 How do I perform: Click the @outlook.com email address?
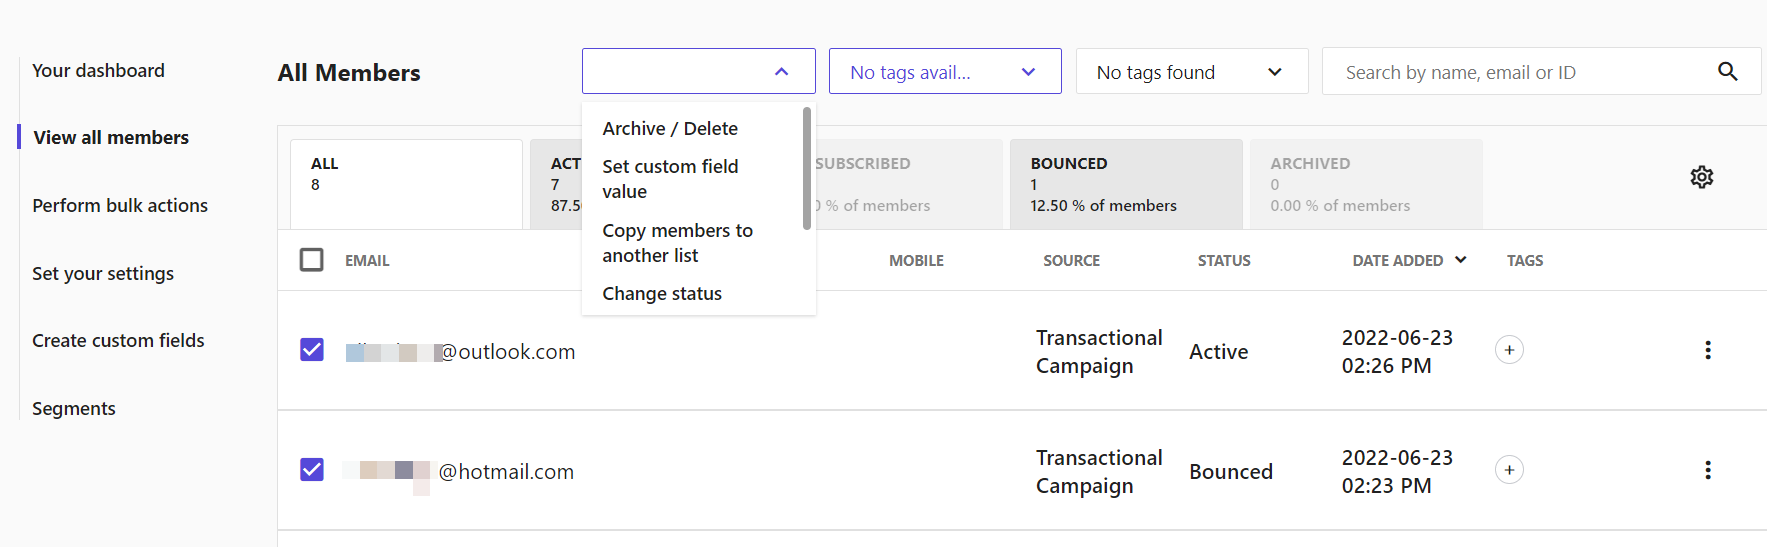coord(460,351)
